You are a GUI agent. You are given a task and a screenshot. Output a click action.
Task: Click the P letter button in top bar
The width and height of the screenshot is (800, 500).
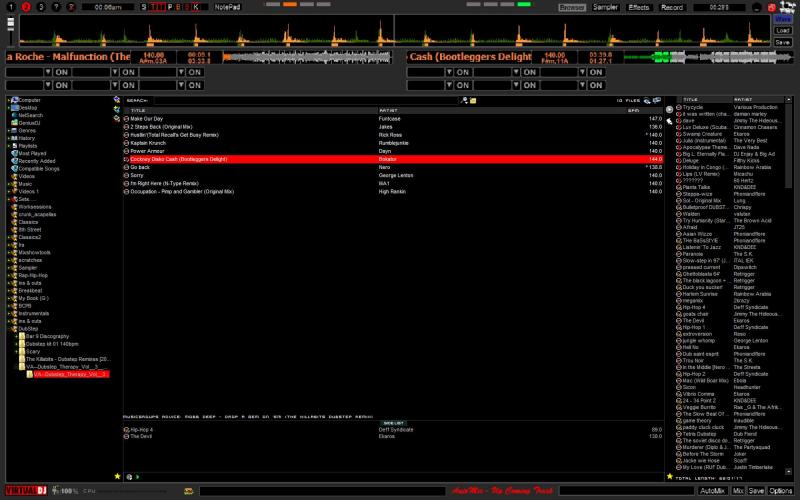pos(170,7)
